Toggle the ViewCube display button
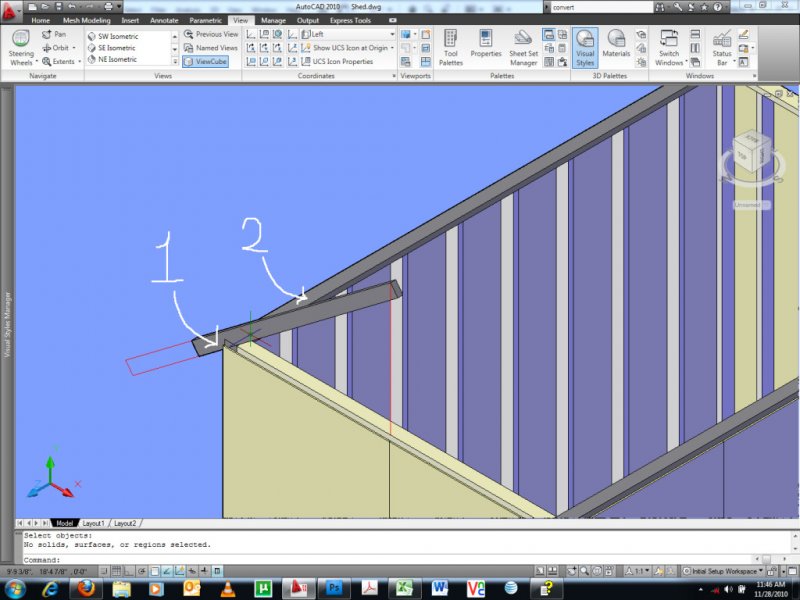800x600 pixels. tap(205, 61)
